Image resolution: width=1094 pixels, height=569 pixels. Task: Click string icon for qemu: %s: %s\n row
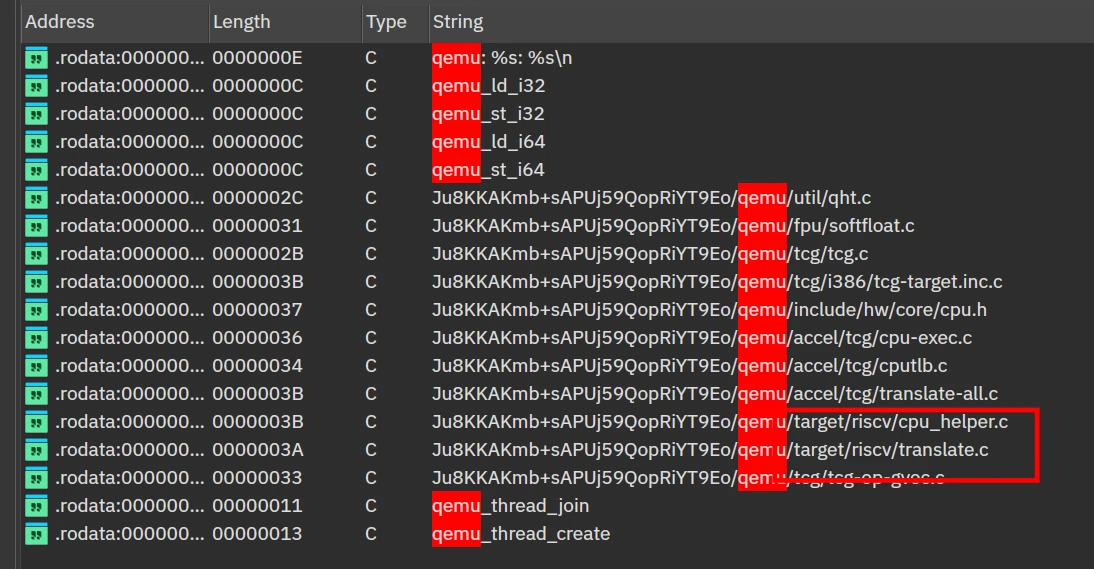[x=36, y=58]
